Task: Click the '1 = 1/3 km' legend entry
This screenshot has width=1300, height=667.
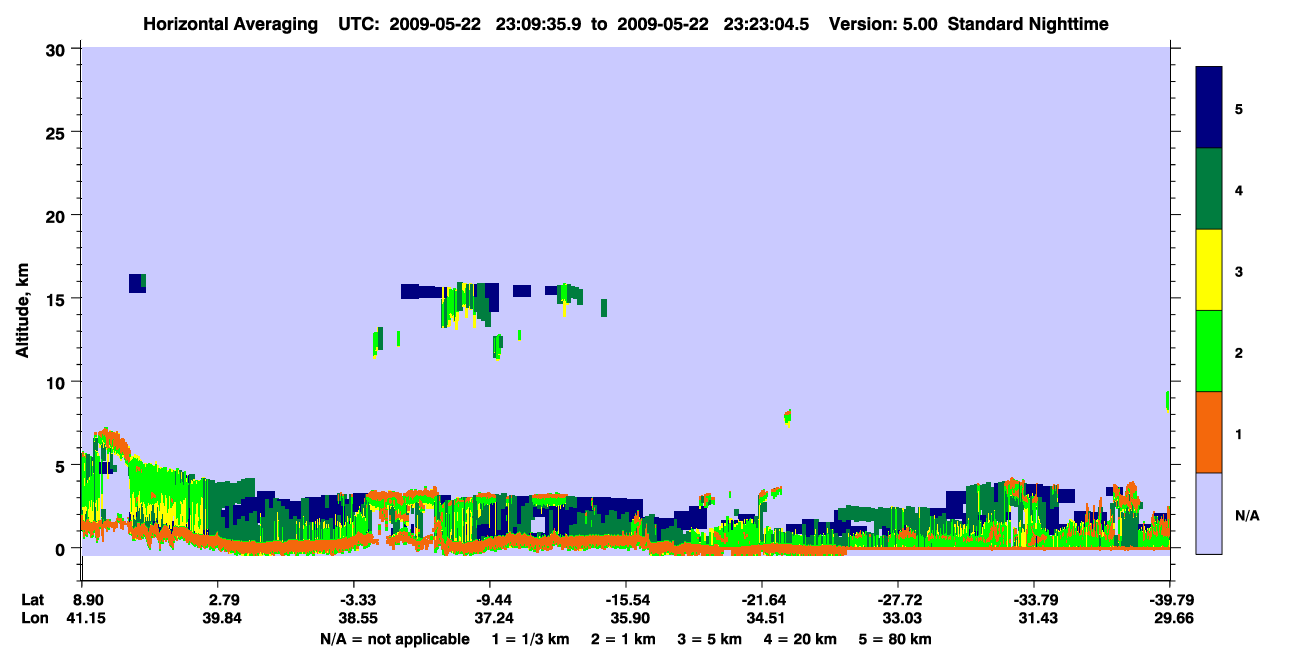Action: pyautogui.click(x=531, y=639)
